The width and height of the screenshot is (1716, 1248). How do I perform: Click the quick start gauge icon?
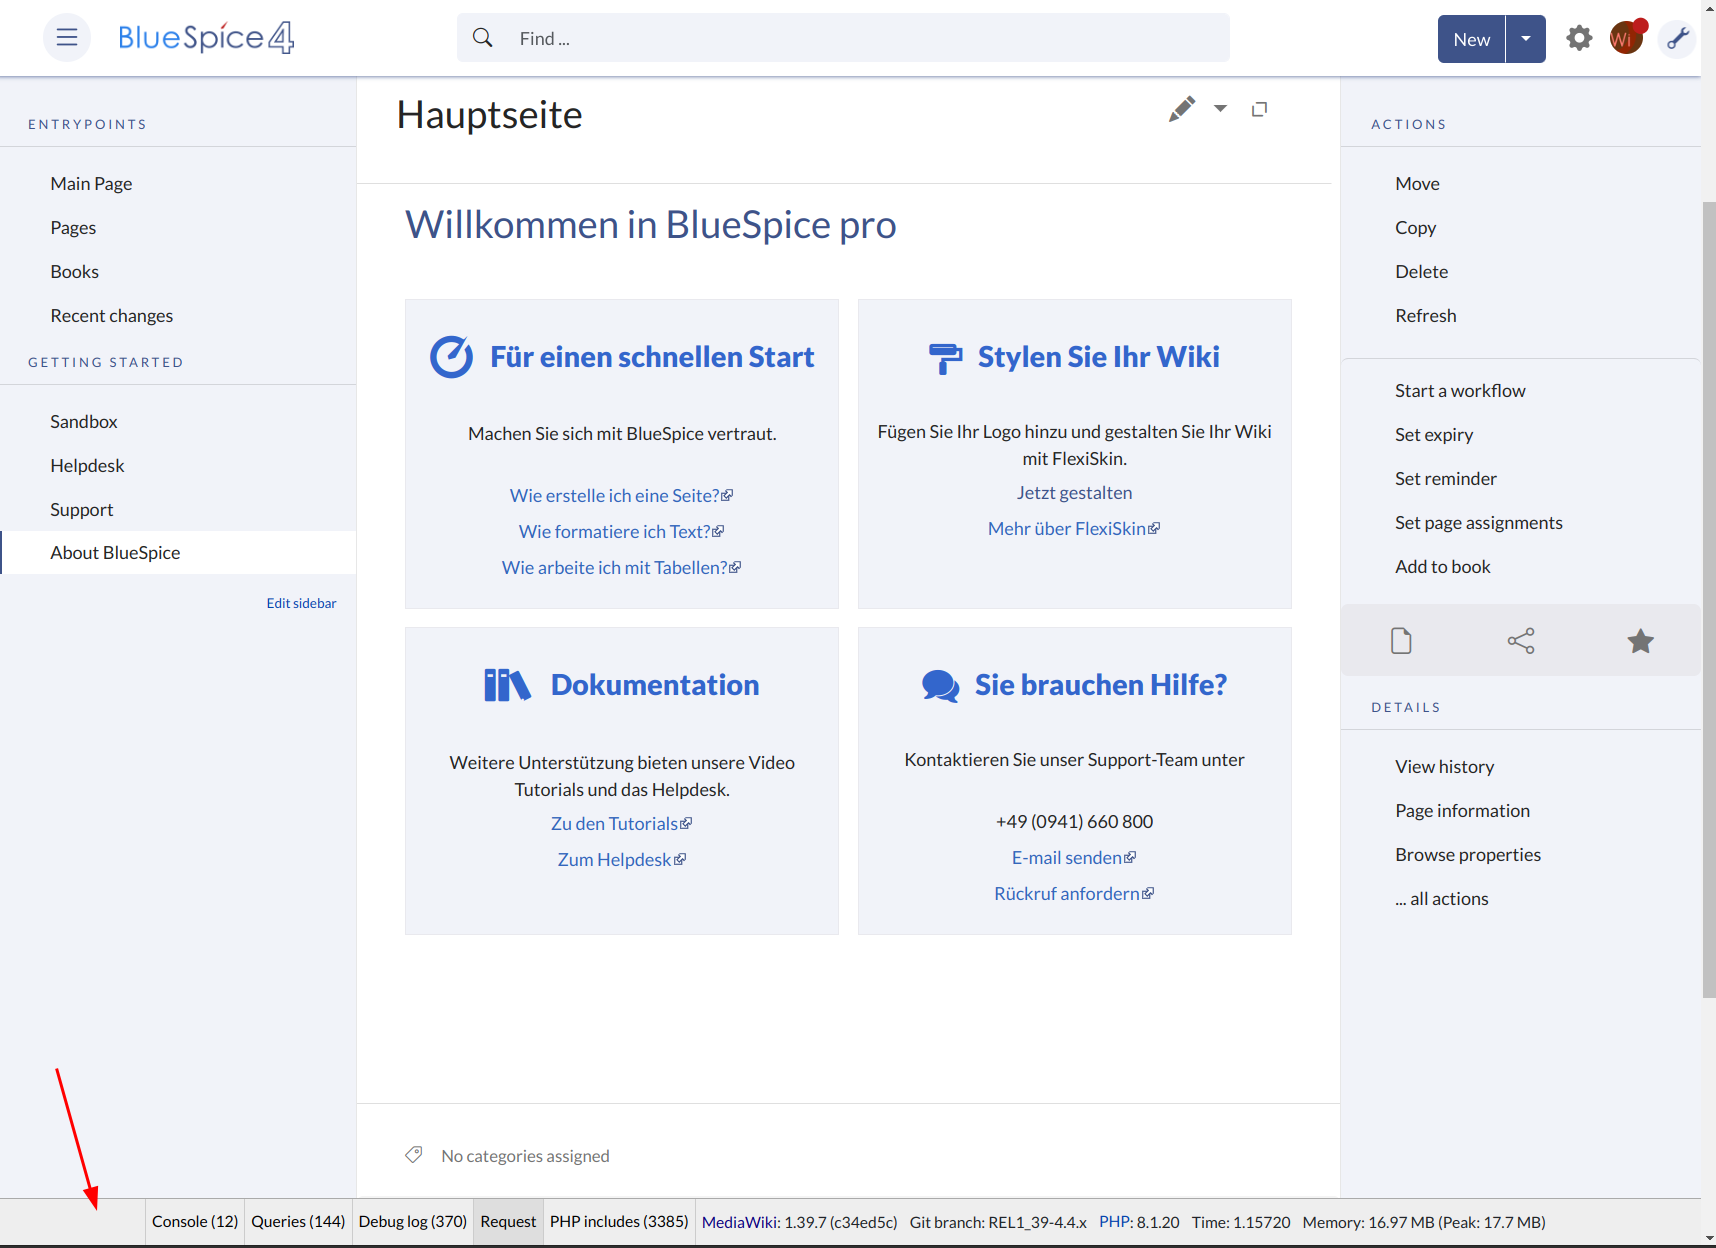coord(451,357)
